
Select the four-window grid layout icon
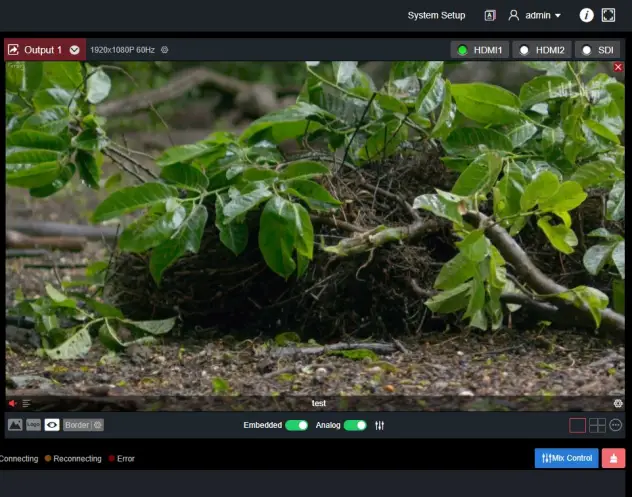pos(597,425)
